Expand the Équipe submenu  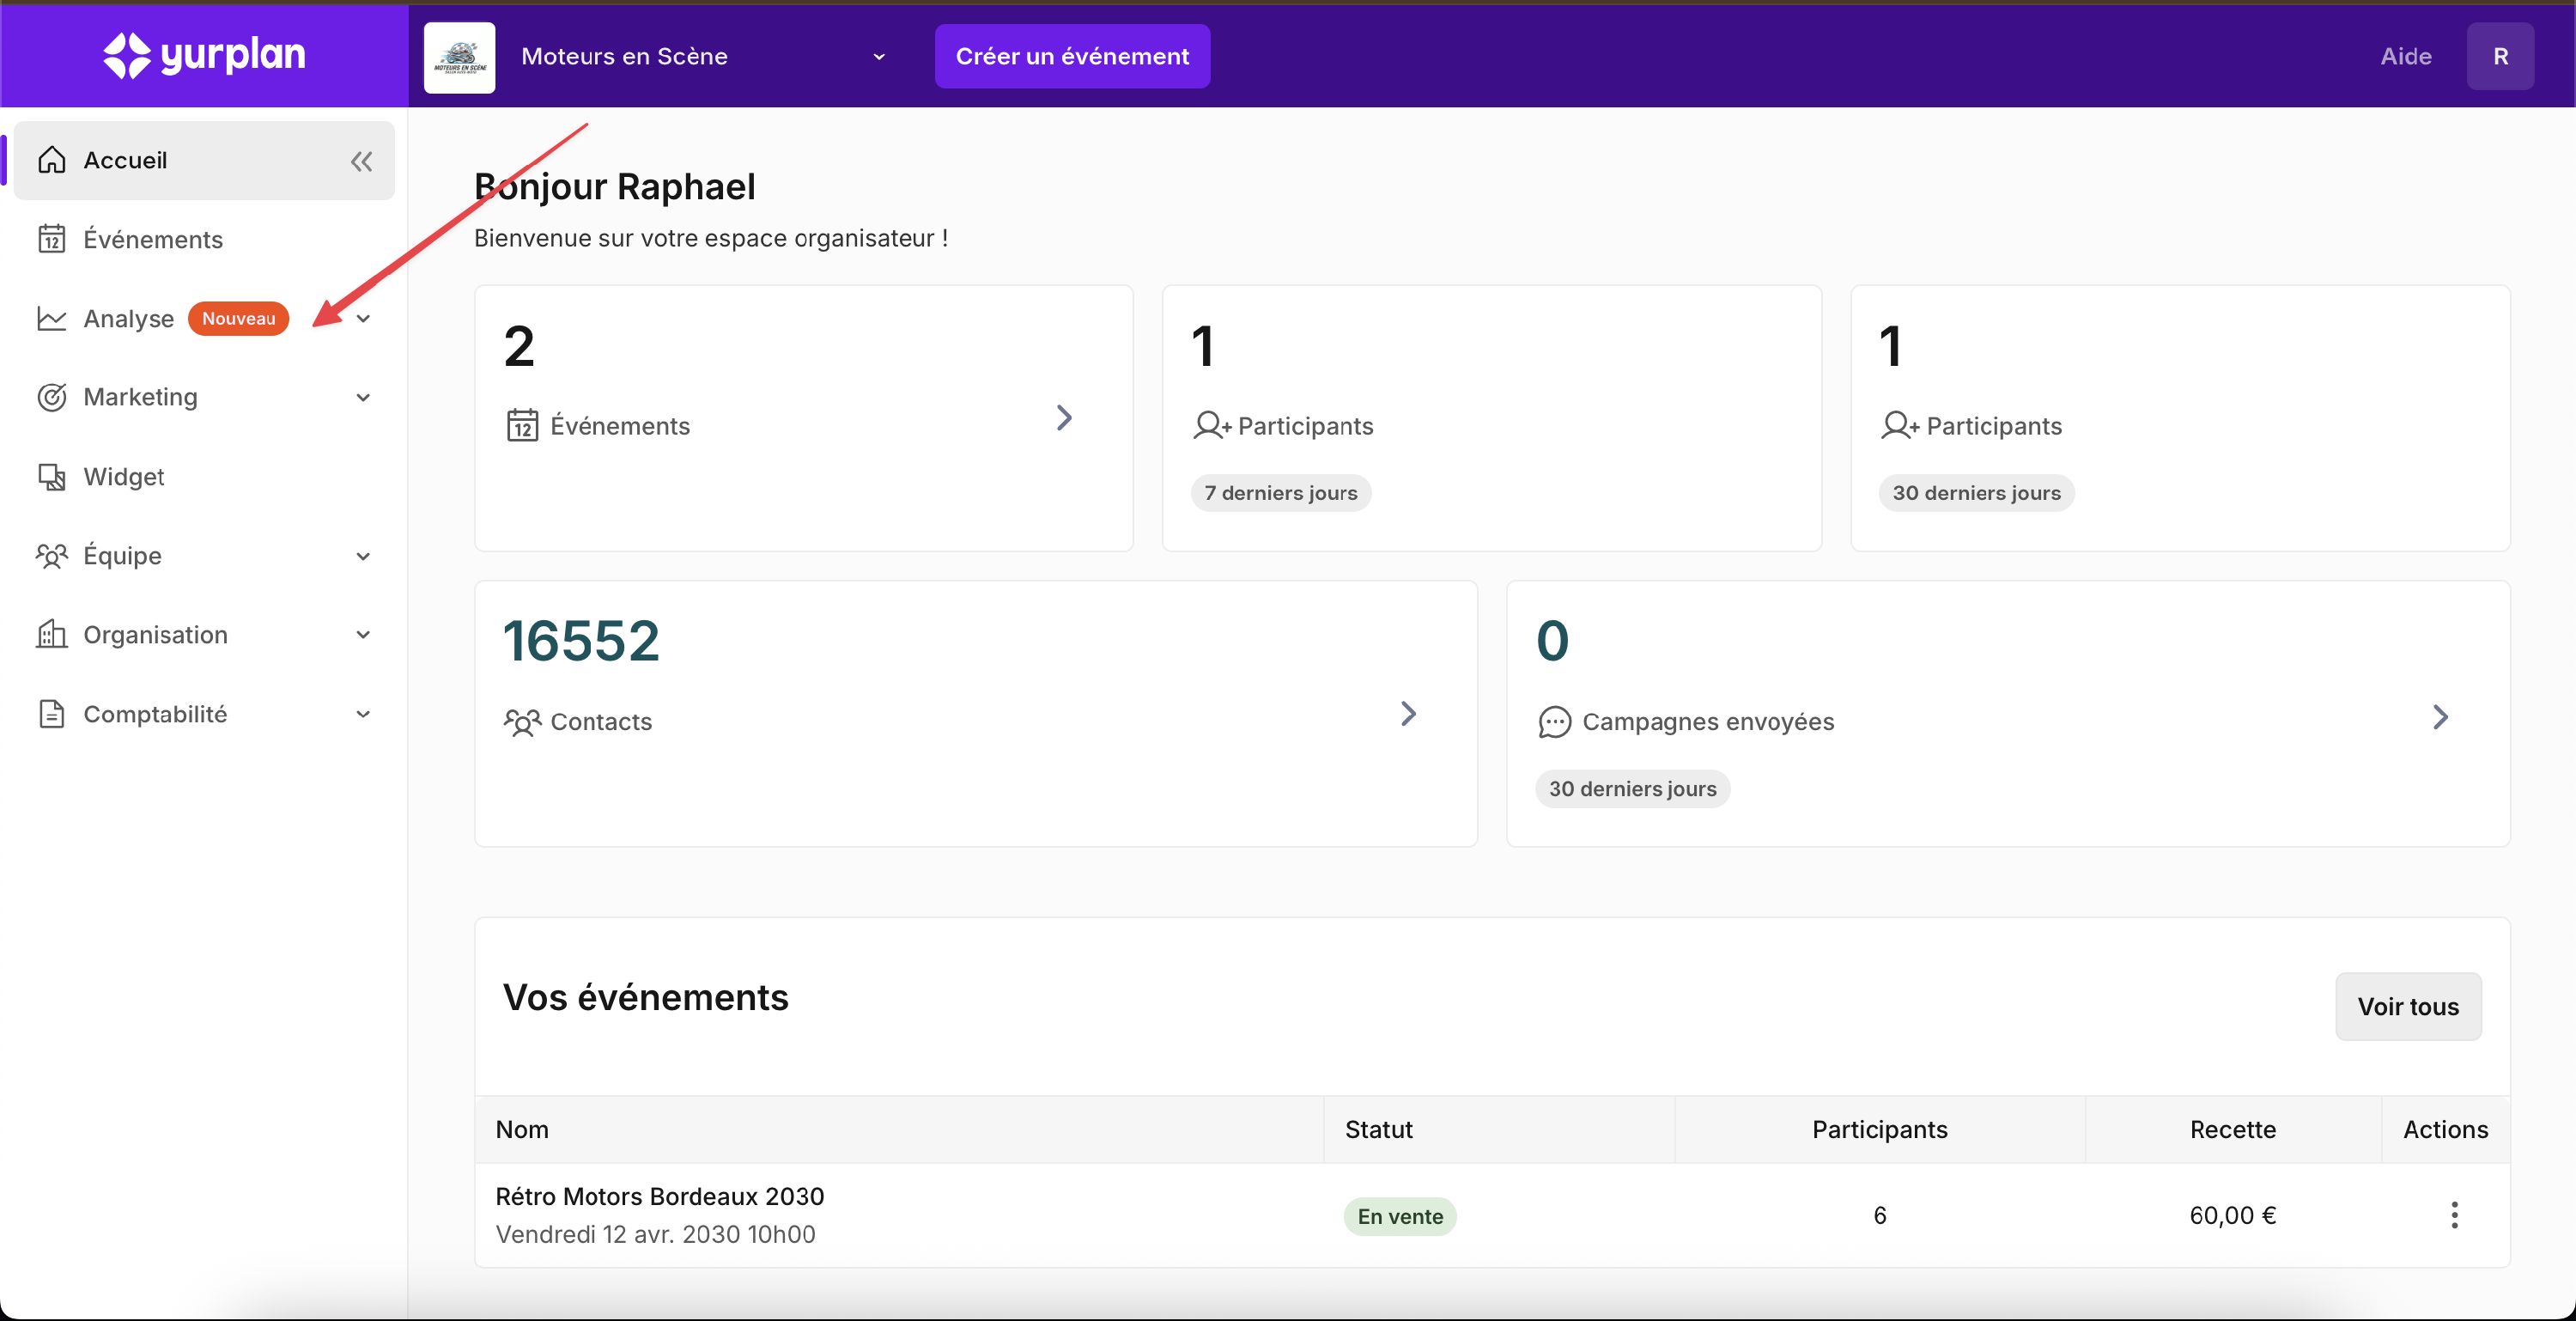363,556
